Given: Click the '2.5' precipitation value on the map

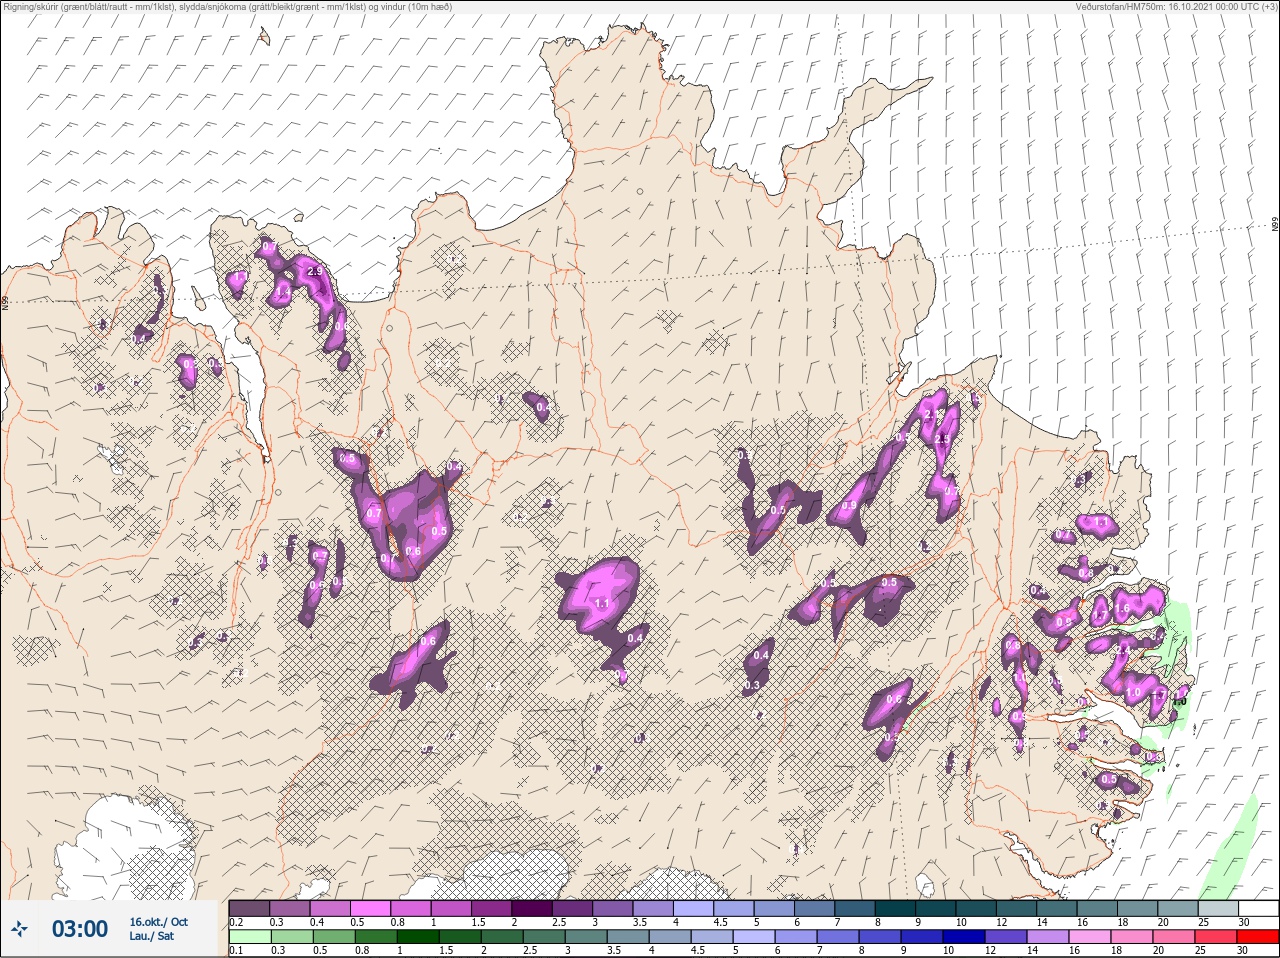Looking at the screenshot, I should point(941,439).
